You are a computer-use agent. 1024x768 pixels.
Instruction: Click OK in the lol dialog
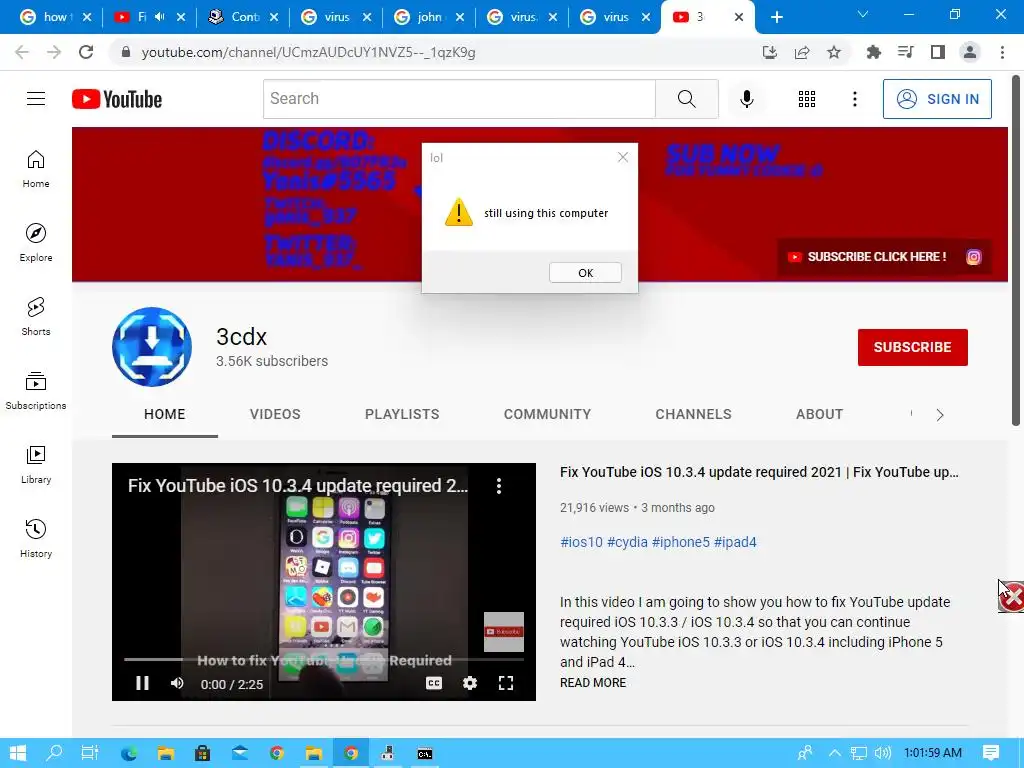pos(585,273)
